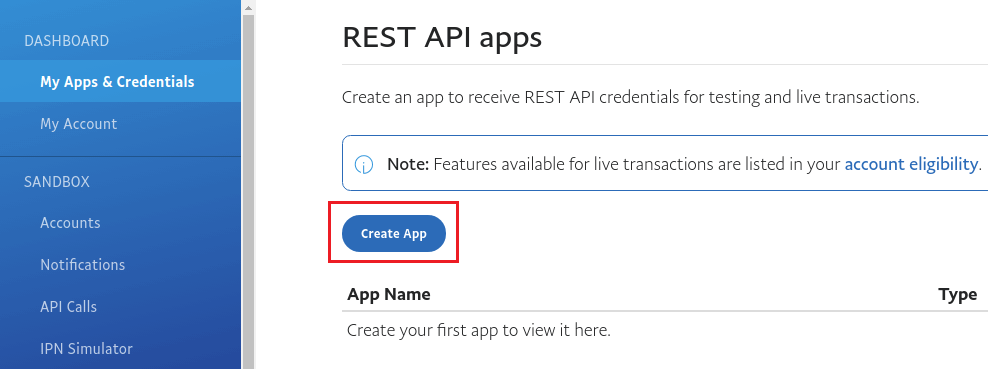Open sandbox Accounts page
This screenshot has height=369, width=988.
pos(70,223)
